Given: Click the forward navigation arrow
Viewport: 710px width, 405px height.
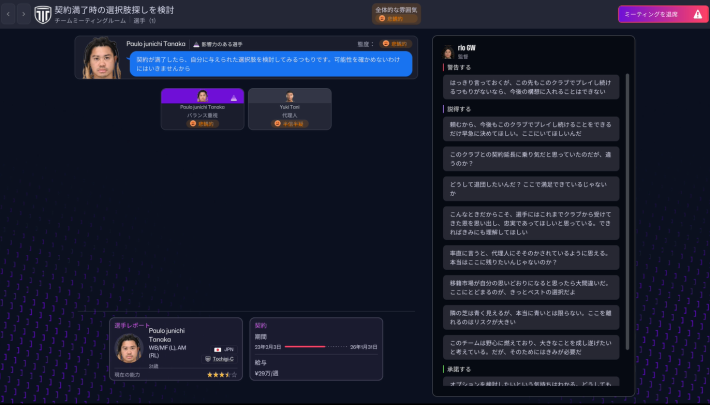Looking at the screenshot, I should pyautogui.click(x=23, y=14).
